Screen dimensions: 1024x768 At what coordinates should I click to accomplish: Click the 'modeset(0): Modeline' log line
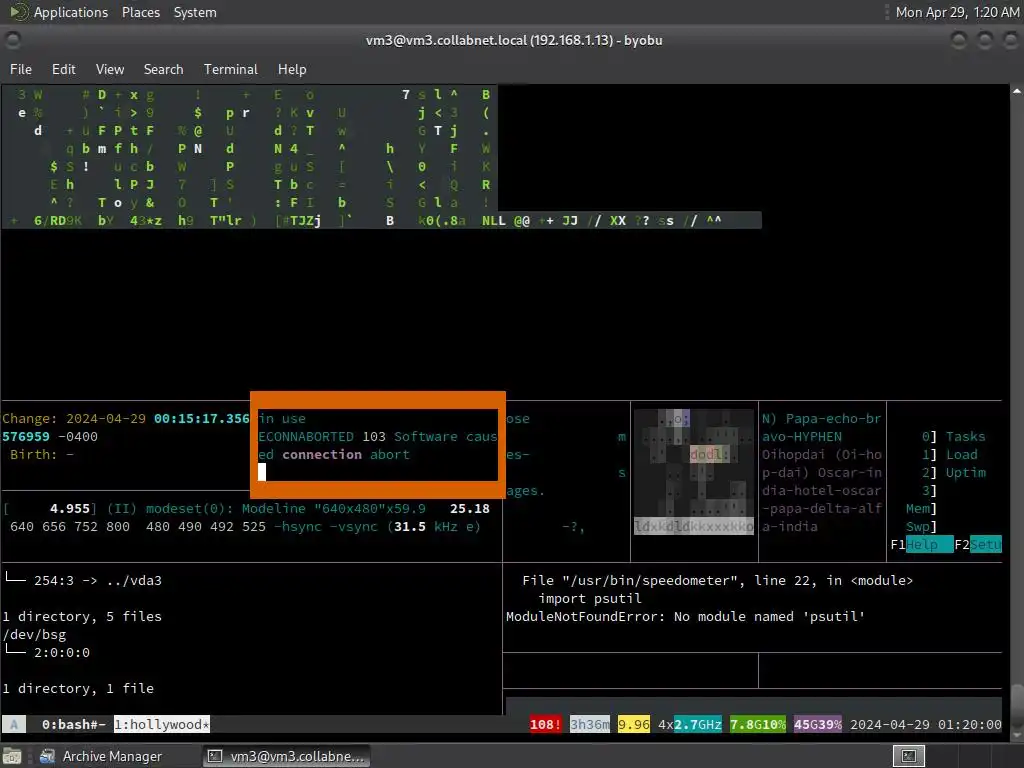coord(246,509)
